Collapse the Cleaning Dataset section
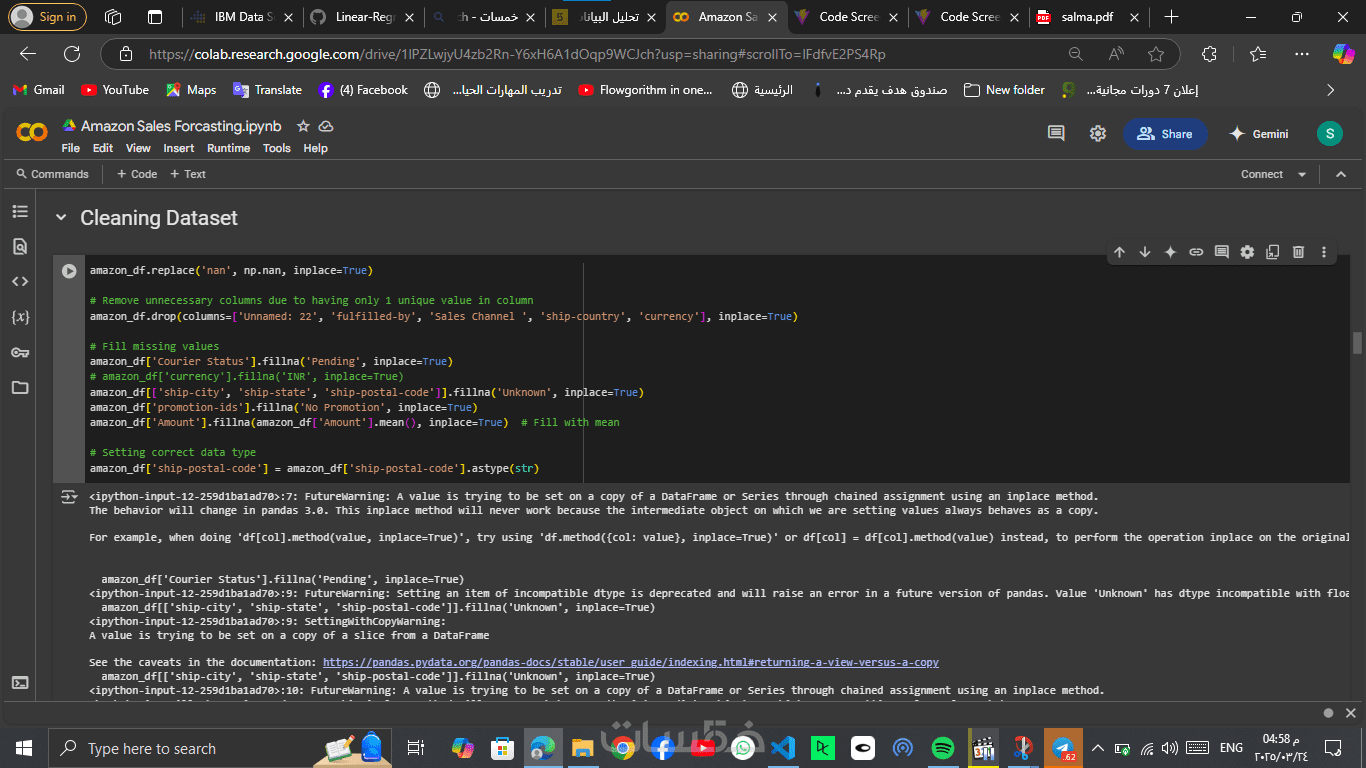The image size is (1366, 768). tap(61, 218)
